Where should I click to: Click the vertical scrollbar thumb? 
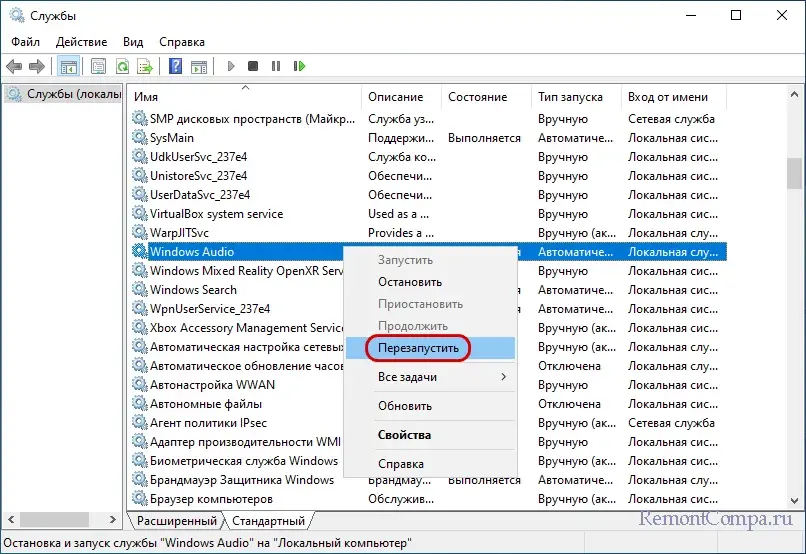pos(794,173)
